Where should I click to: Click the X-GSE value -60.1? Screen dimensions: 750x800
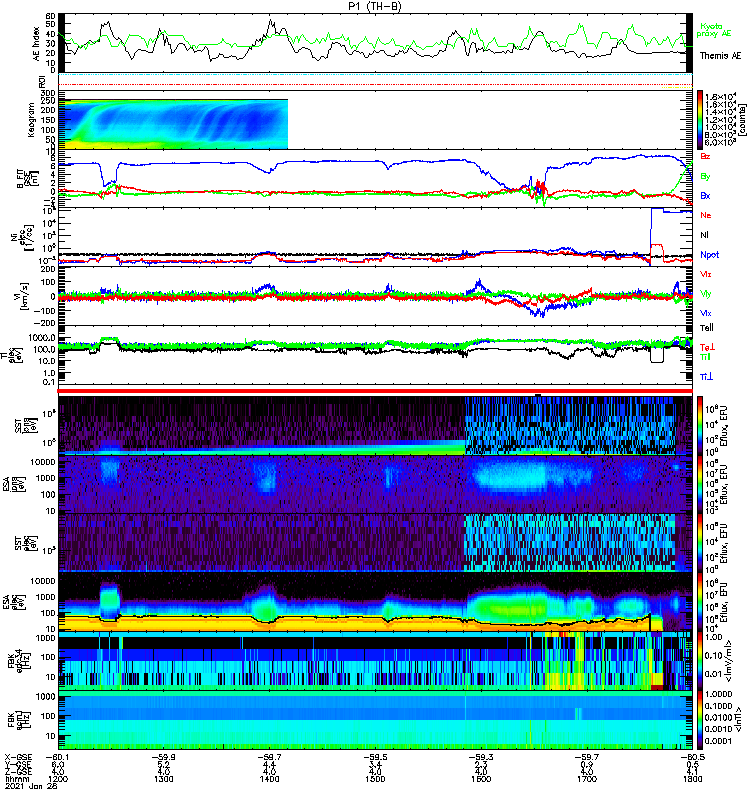[58, 757]
